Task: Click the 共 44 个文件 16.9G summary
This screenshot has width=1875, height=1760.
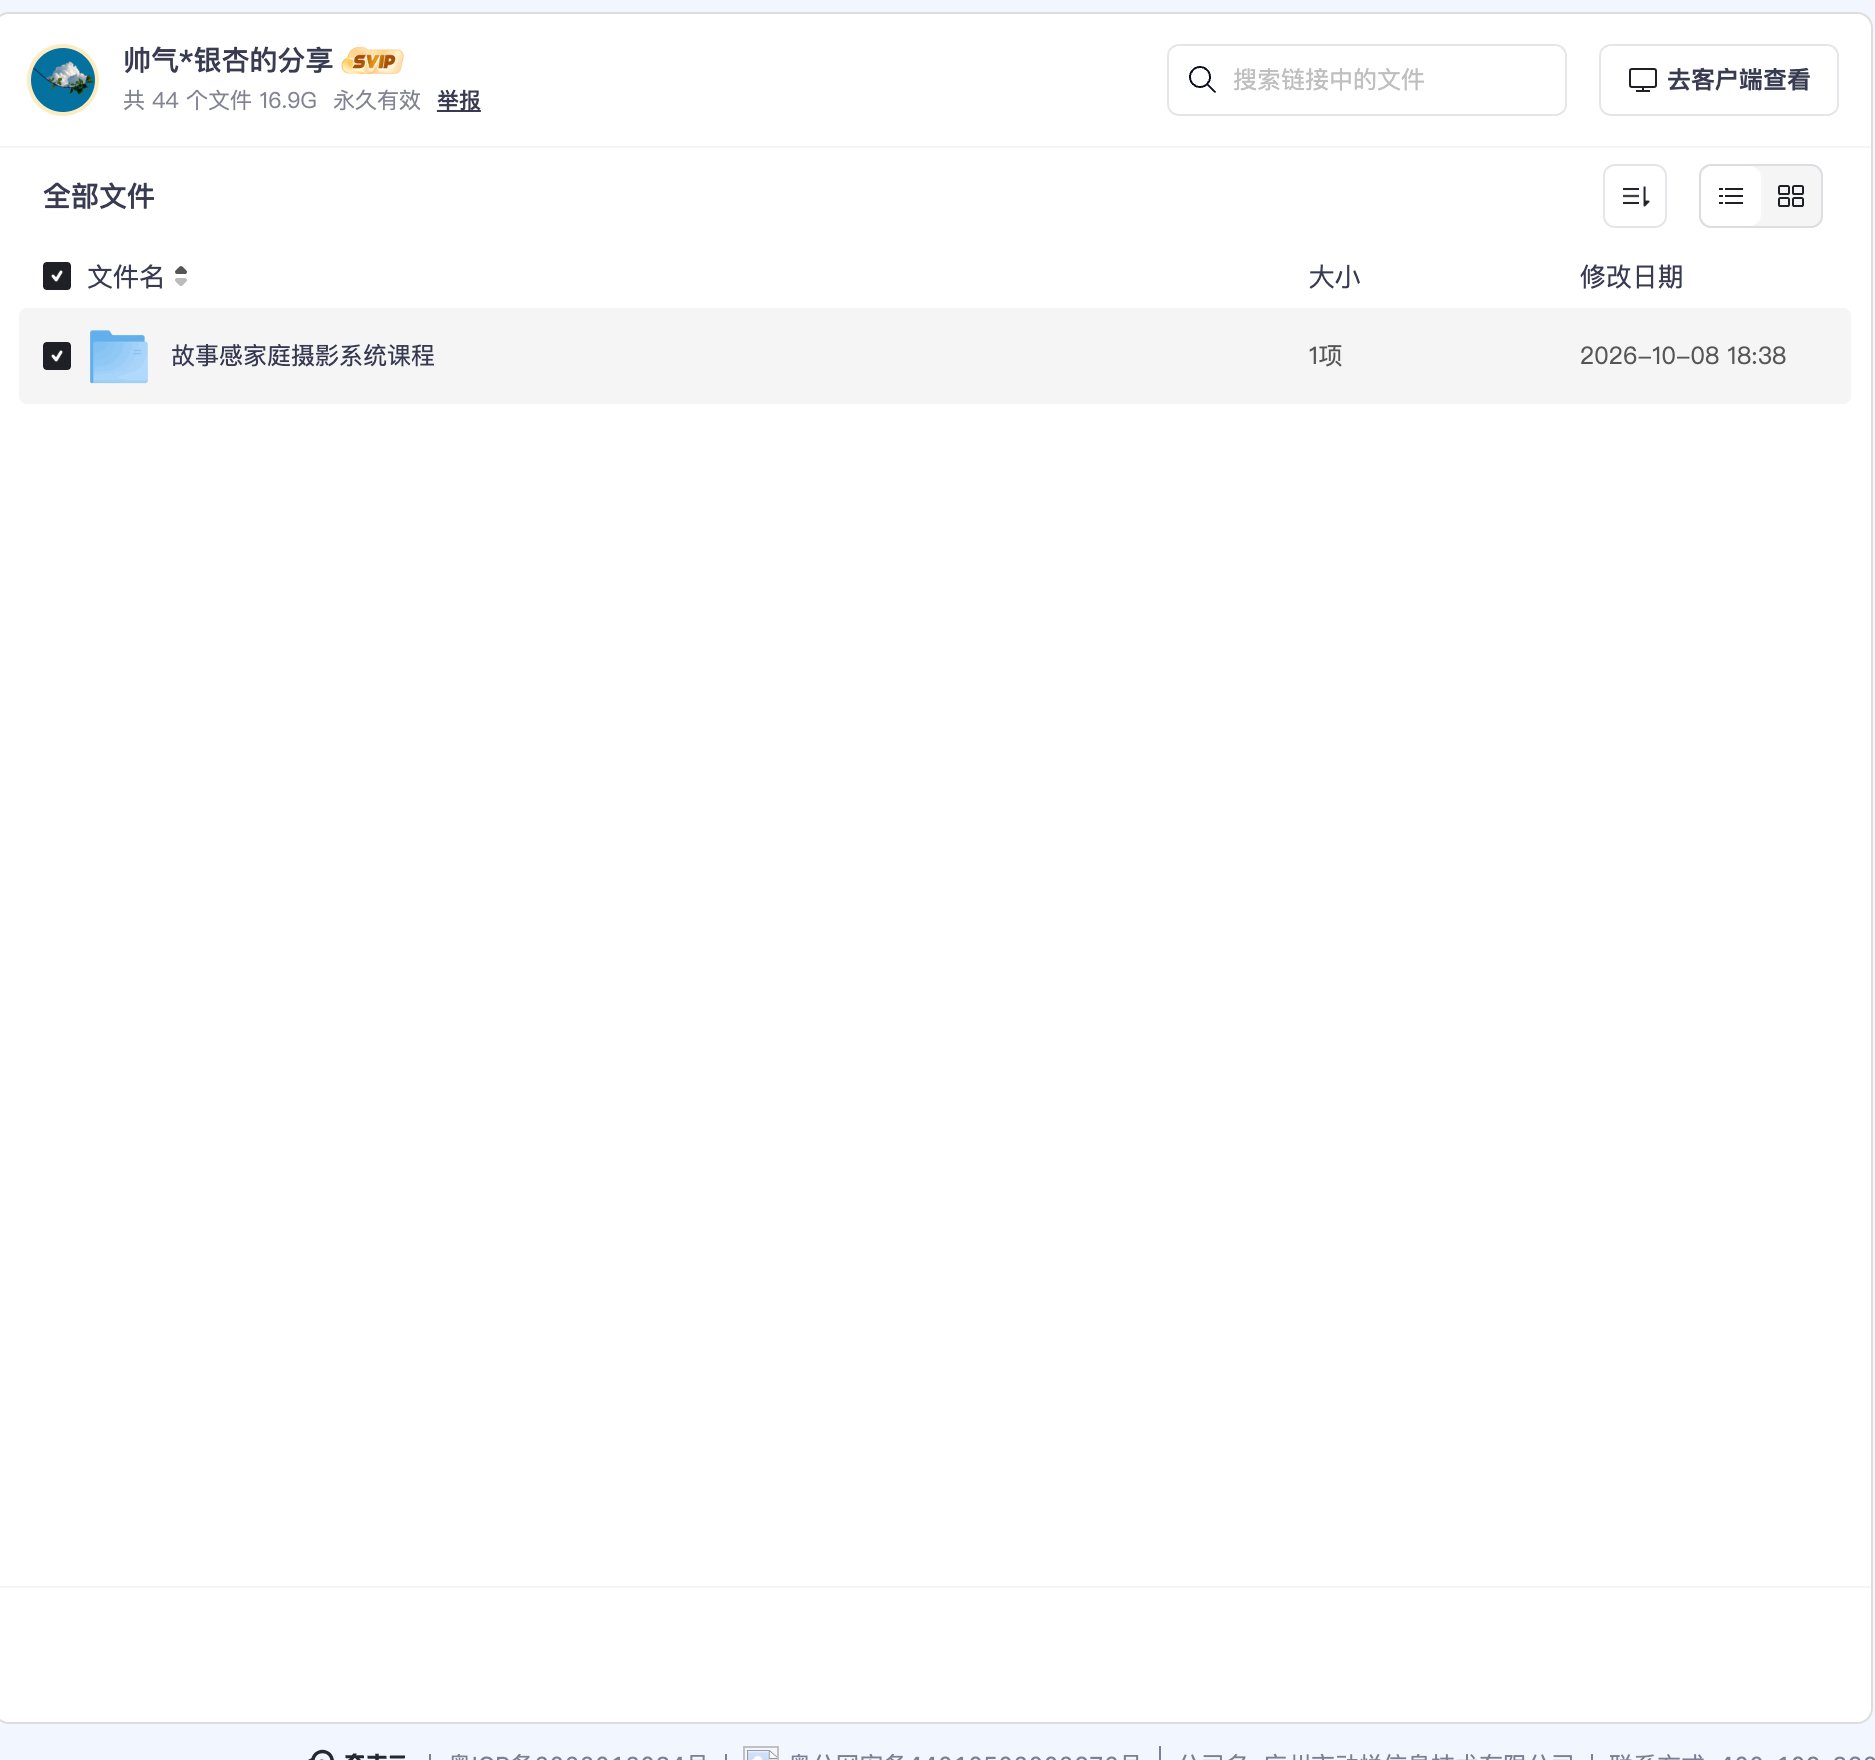Action: coord(220,101)
